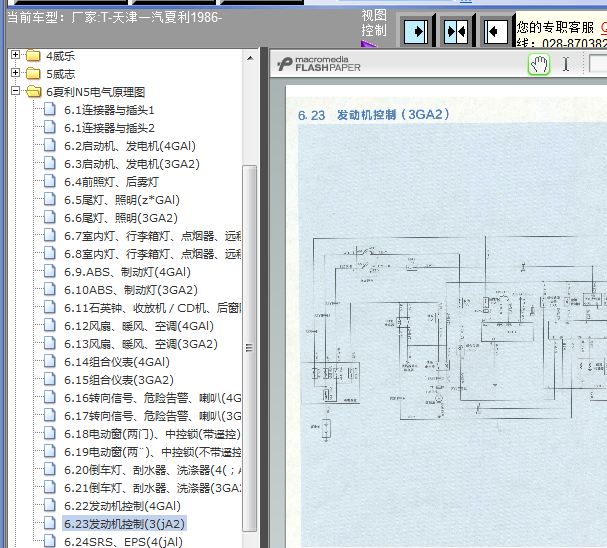Screen dimensions: 607x548
Task: Click the tree scrollbar up arrow
Action: click(250, 58)
